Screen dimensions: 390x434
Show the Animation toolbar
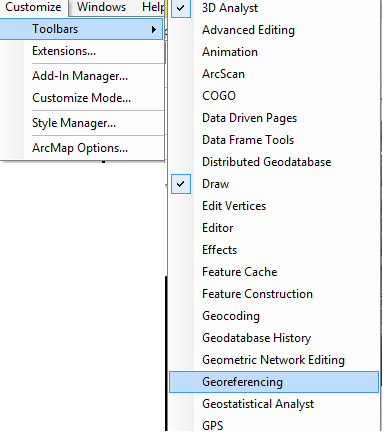[x=274, y=52]
